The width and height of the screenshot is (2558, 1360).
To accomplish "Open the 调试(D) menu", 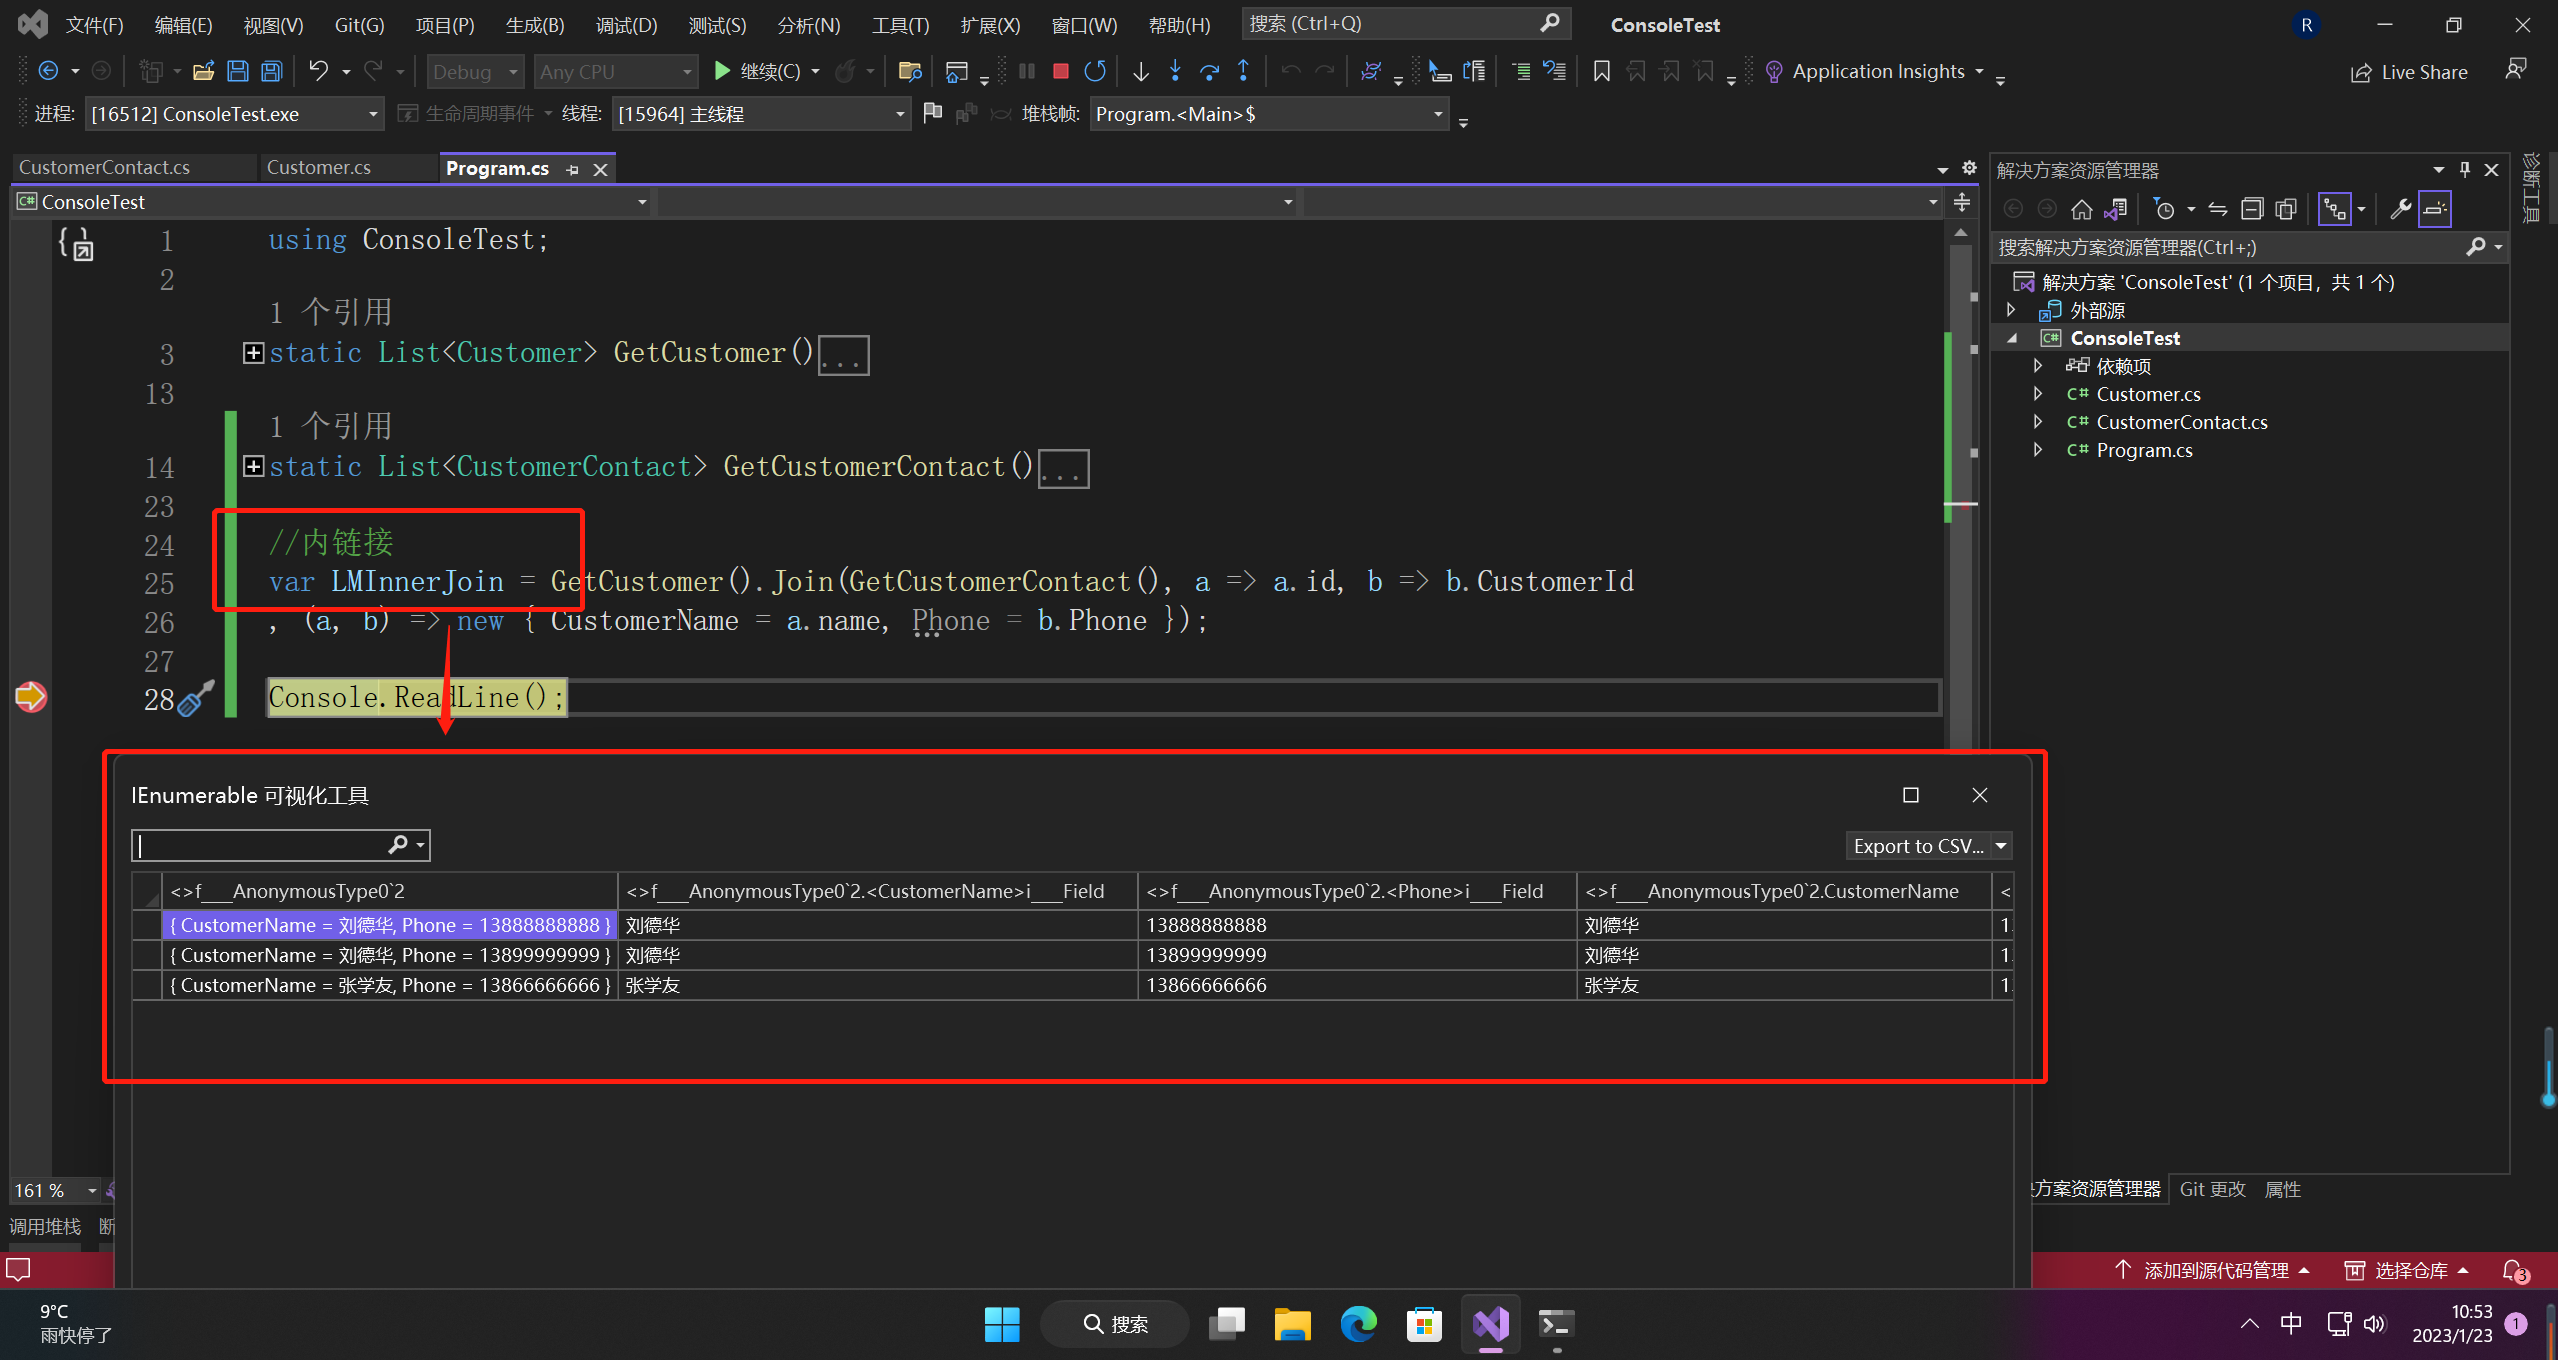I will tap(626, 25).
